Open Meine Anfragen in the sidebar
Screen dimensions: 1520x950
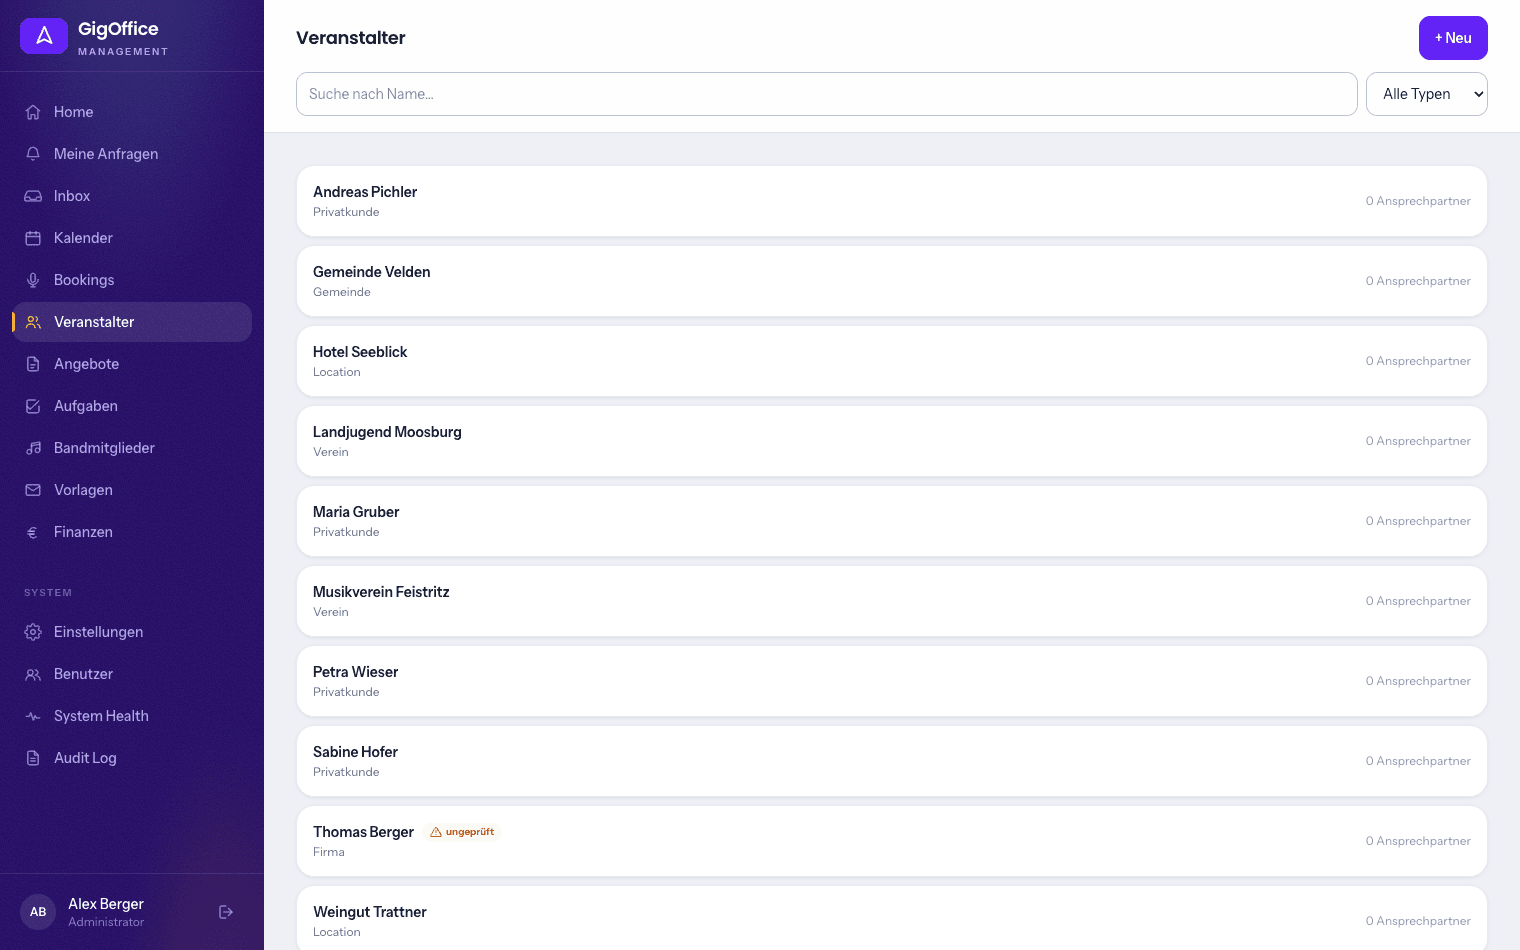[x=132, y=154]
